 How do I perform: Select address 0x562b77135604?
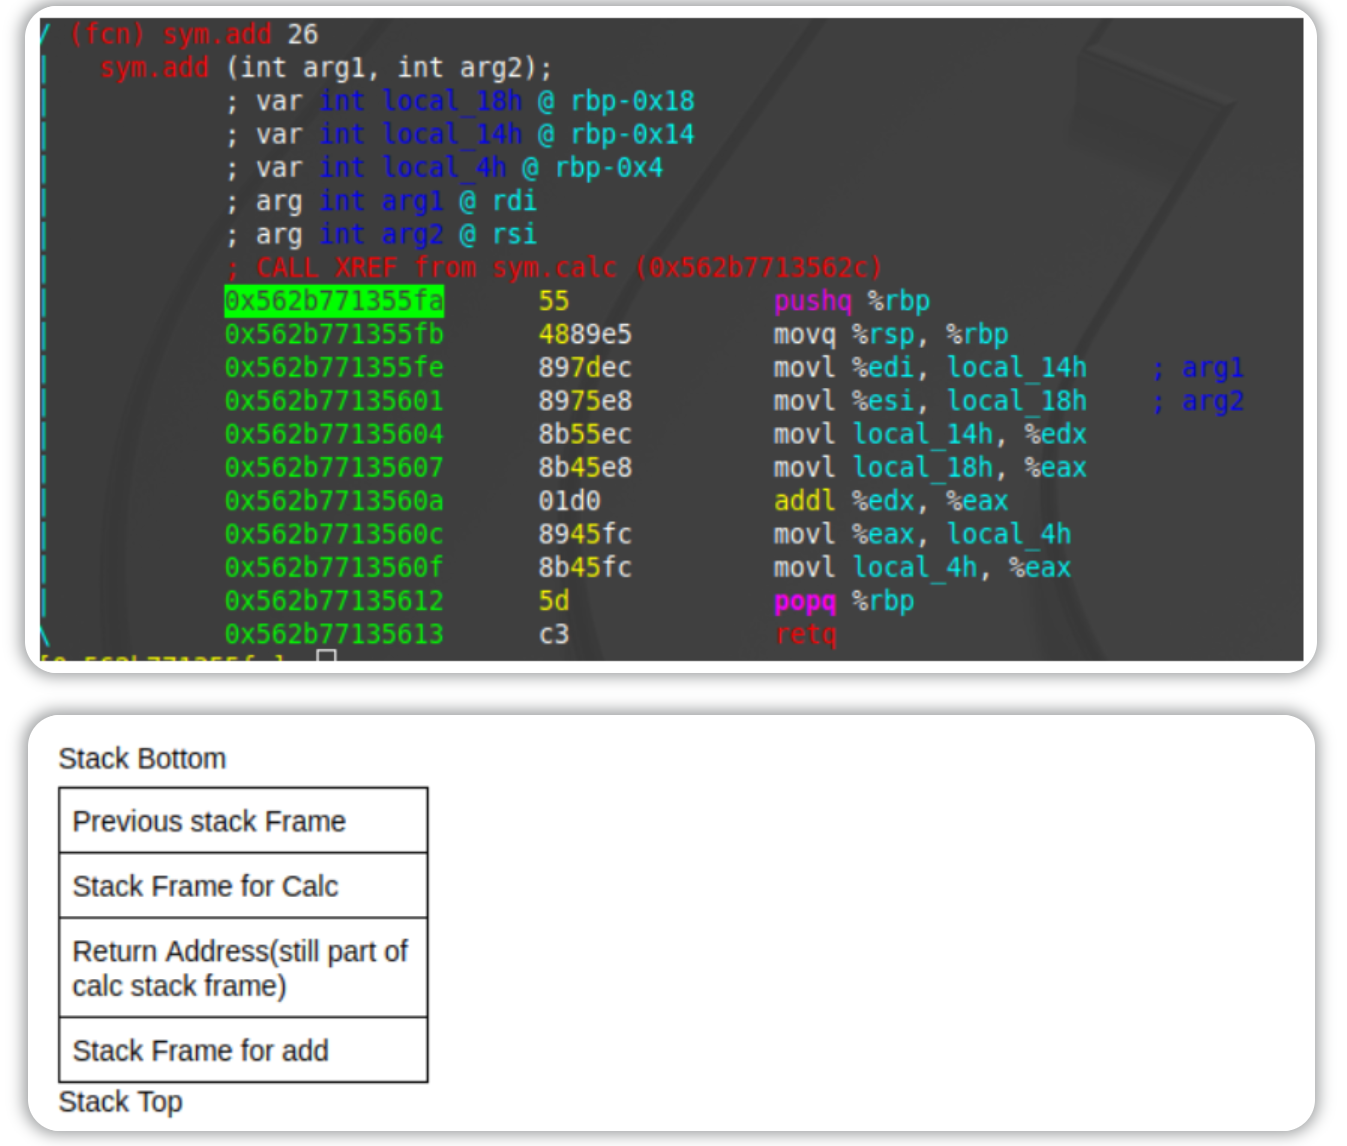pyautogui.click(x=334, y=434)
